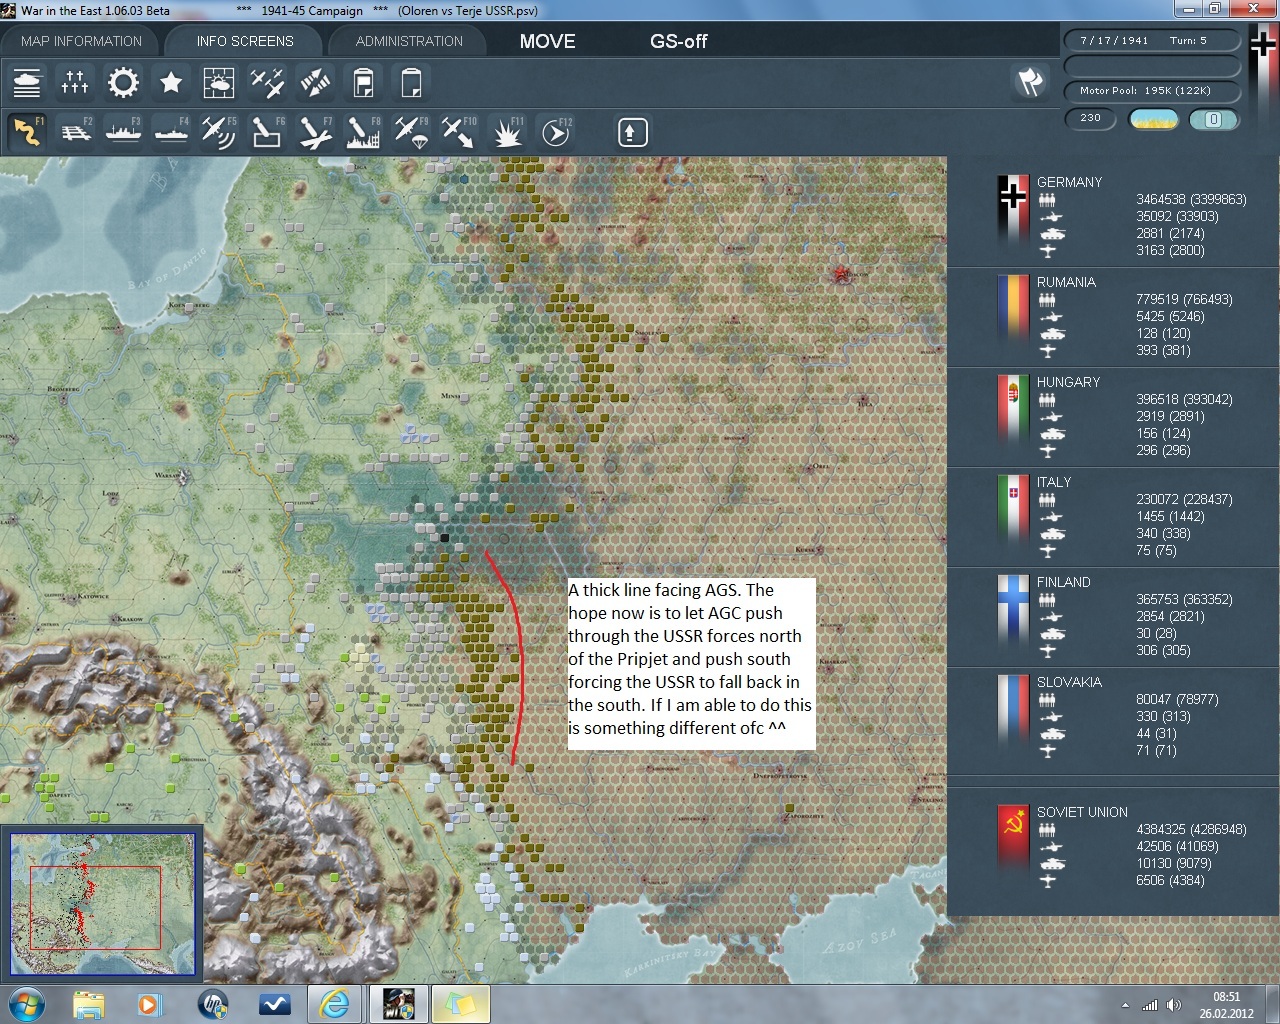Viewport: 1280px width, 1024px height.
Task: Open the INFO SCREENS tab
Action: tap(245, 41)
